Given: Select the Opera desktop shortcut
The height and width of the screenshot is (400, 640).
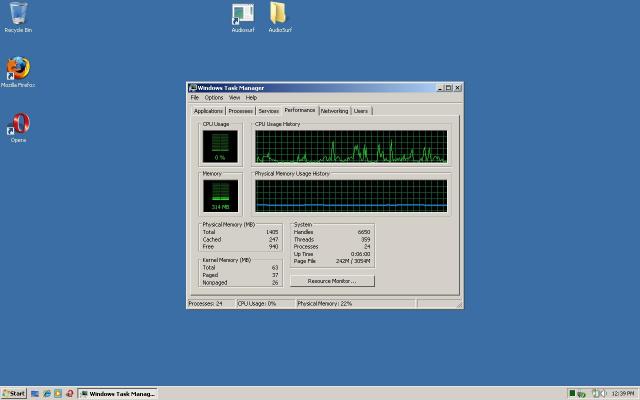Looking at the screenshot, I should [x=18, y=127].
